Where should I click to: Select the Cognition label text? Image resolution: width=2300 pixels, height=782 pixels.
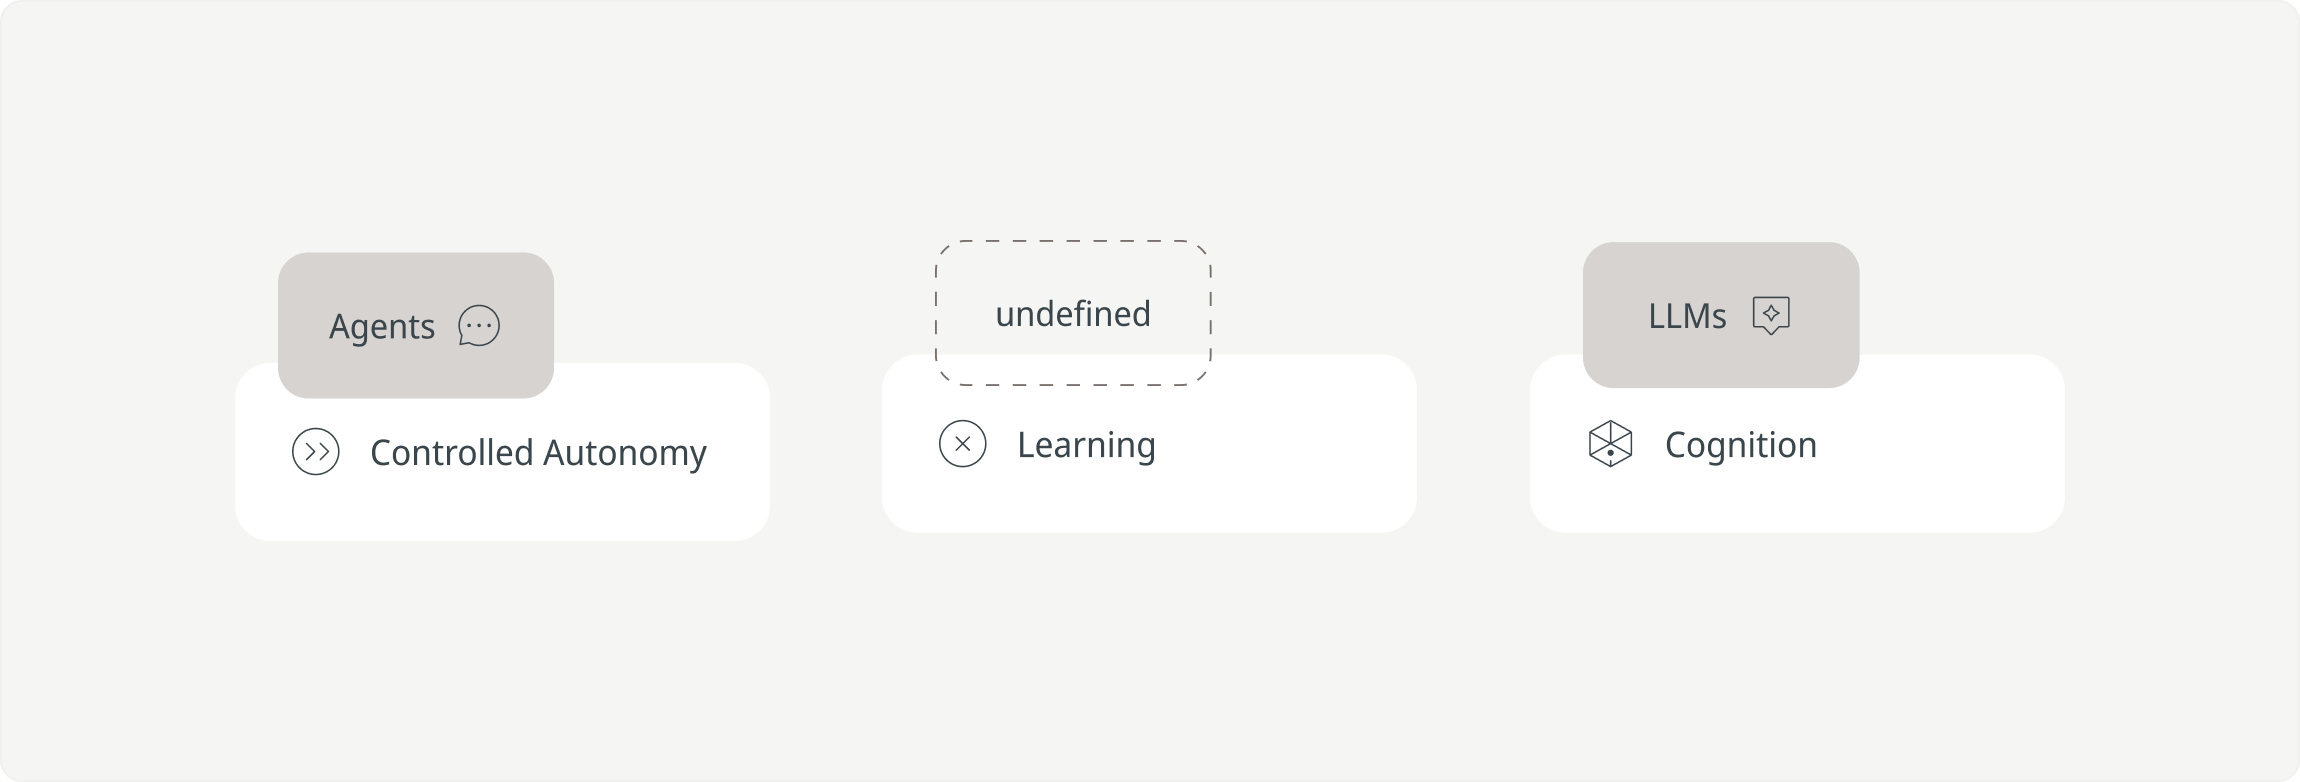pos(1741,445)
